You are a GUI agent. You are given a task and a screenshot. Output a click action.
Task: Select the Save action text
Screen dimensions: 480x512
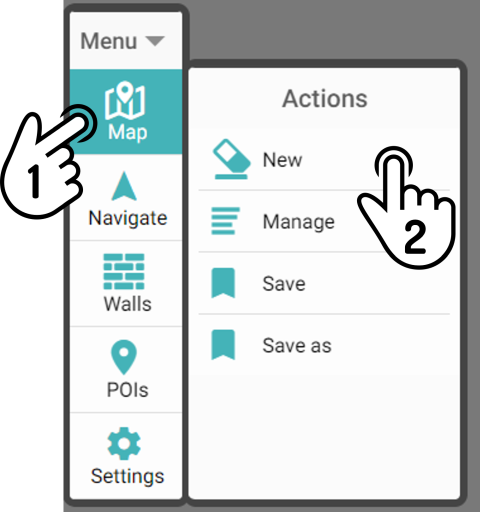284,284
